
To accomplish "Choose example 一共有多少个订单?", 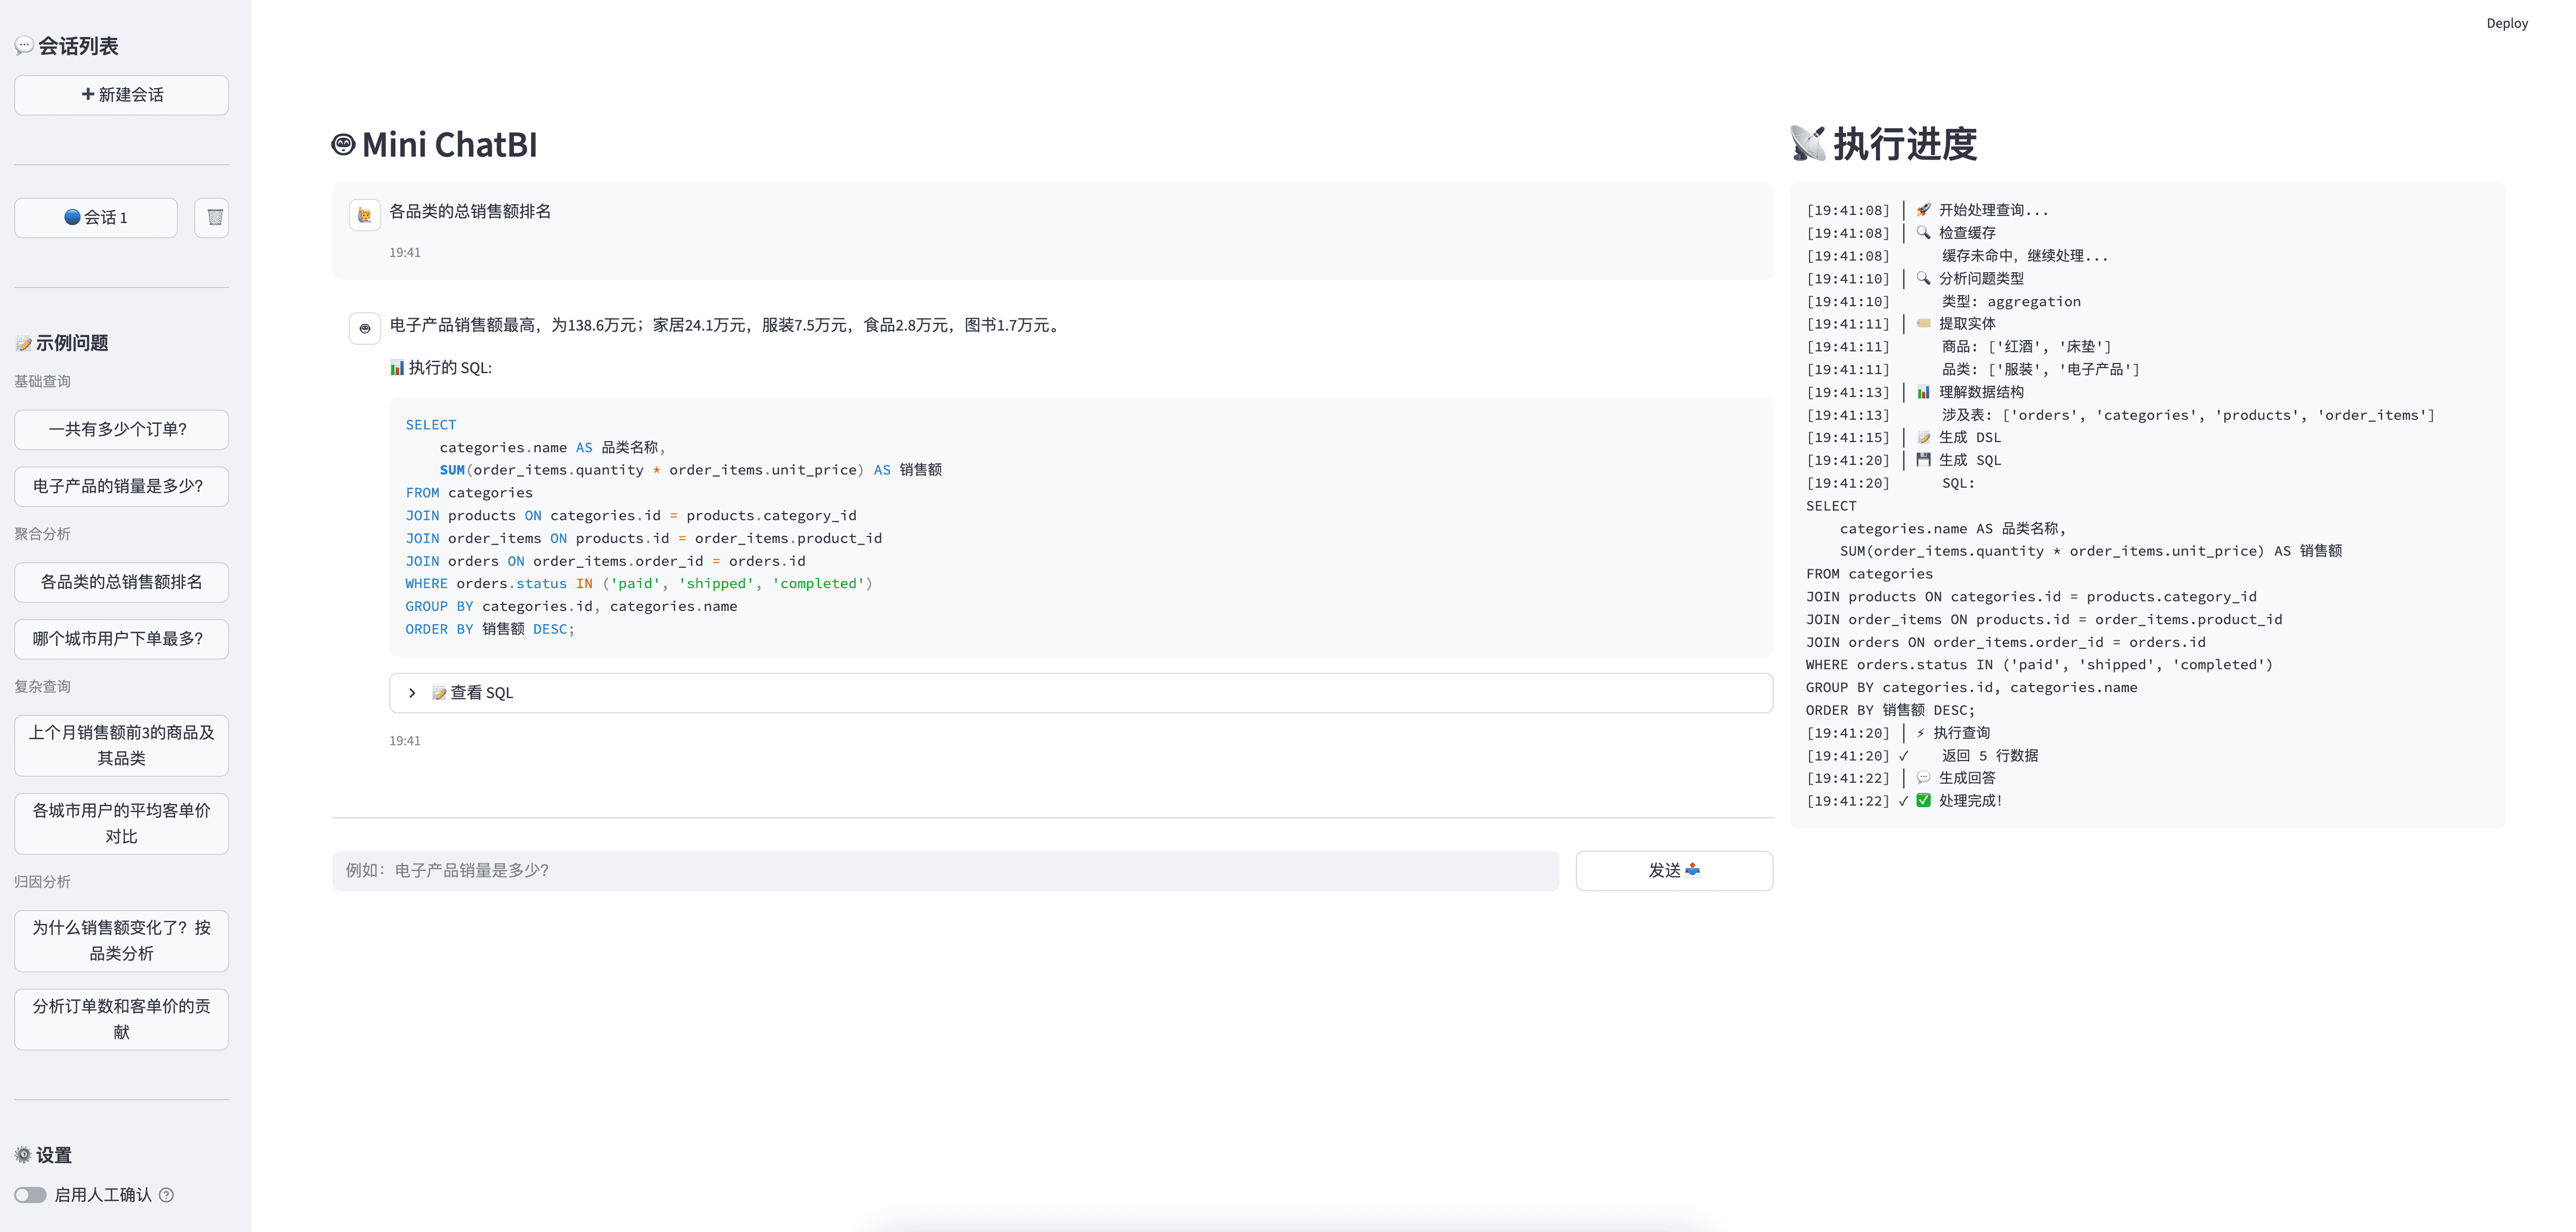I will (x=121, y=429).
